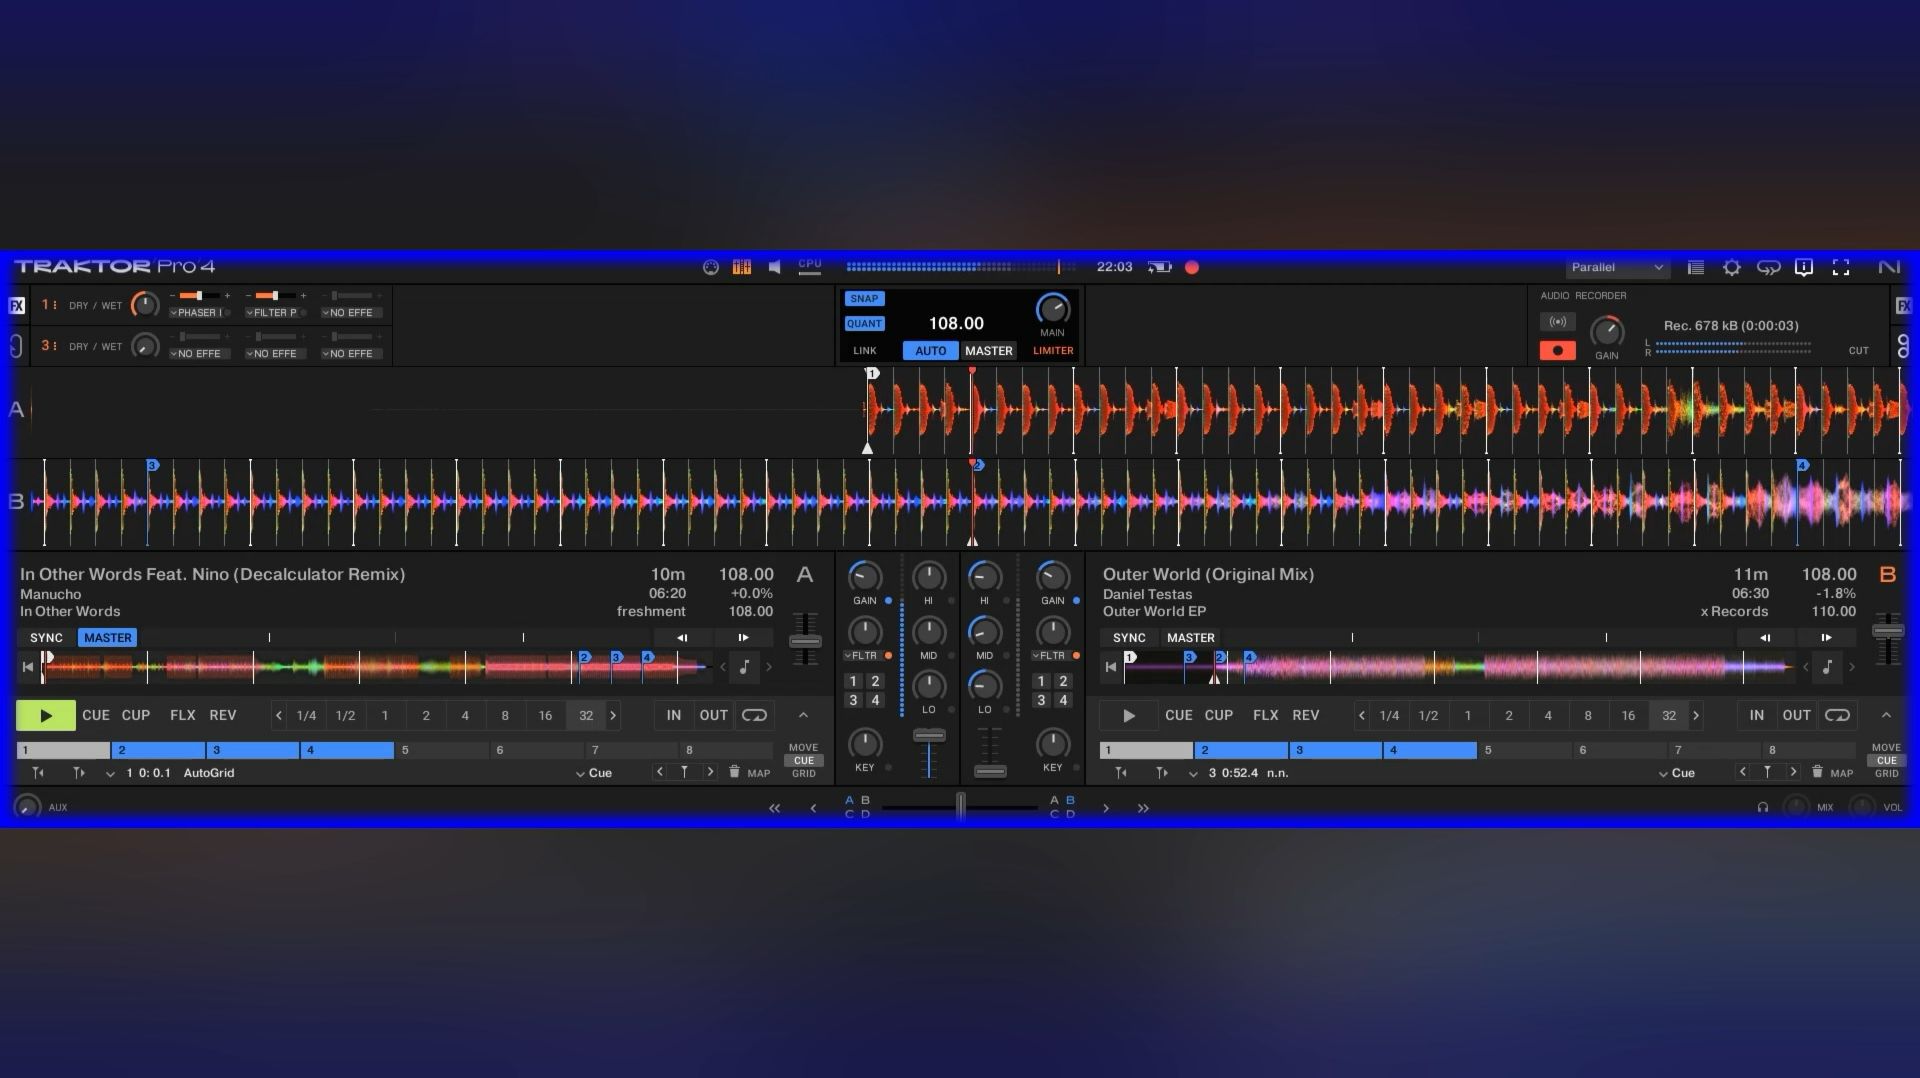Viewport: 1920px width, 1078px height.
Task: Click the broadcast icon in Audio Recorder
Action: (1558, 322)
